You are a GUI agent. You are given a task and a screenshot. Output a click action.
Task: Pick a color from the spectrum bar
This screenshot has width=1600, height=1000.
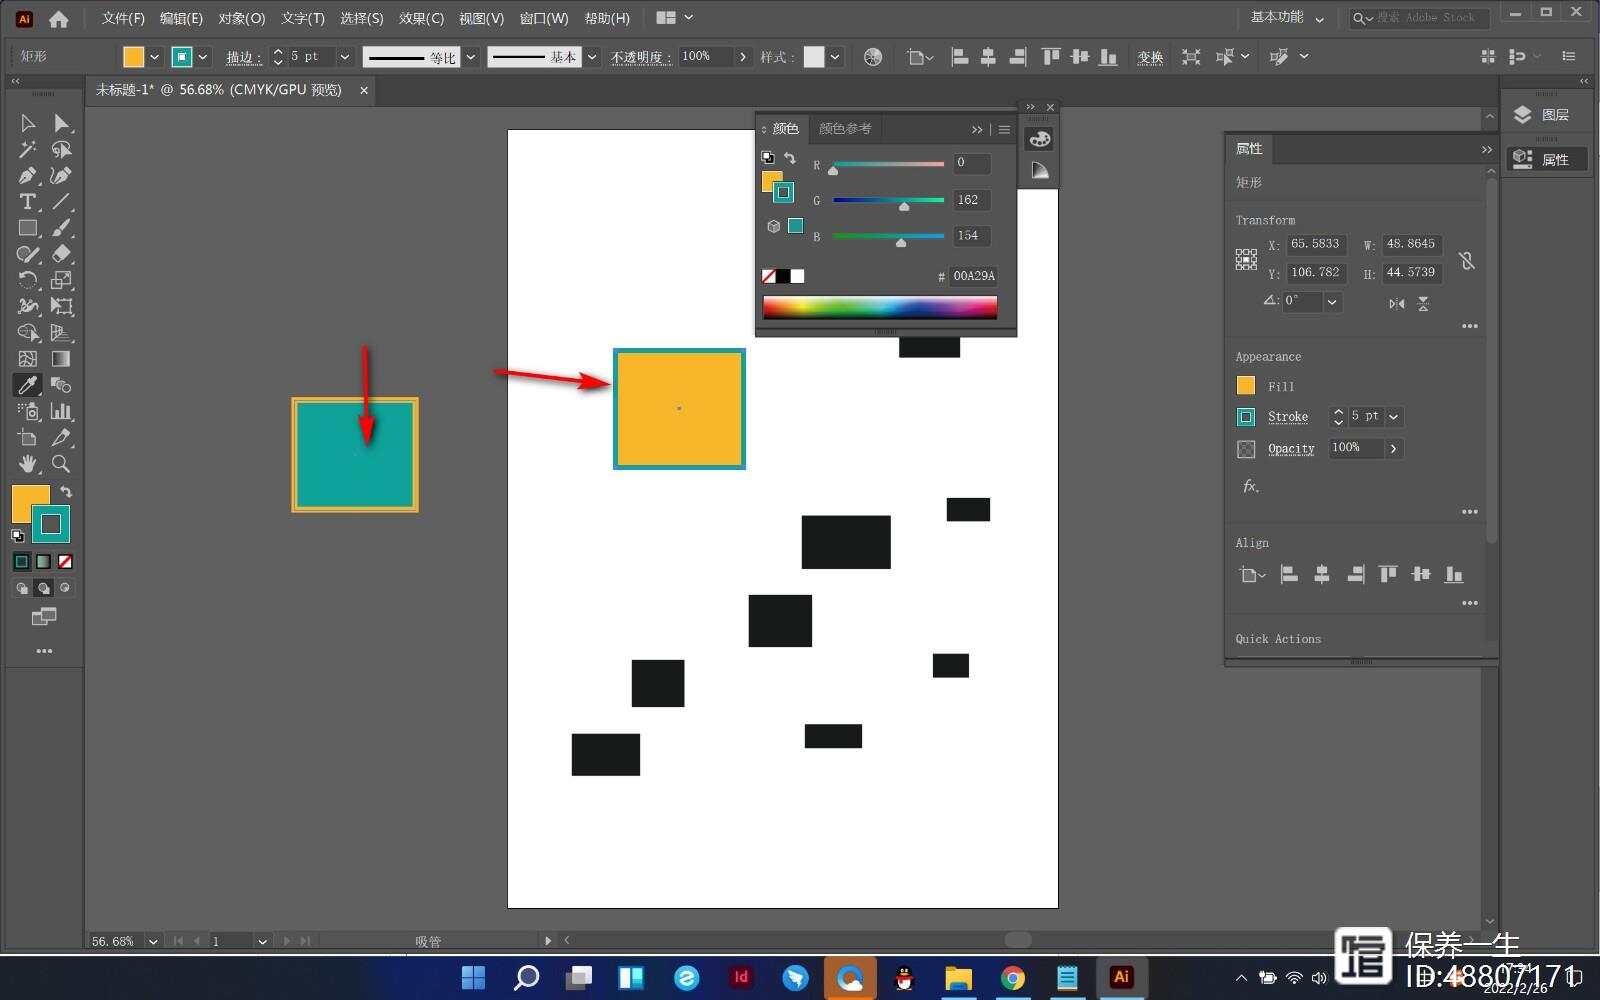tap(880, 307)
